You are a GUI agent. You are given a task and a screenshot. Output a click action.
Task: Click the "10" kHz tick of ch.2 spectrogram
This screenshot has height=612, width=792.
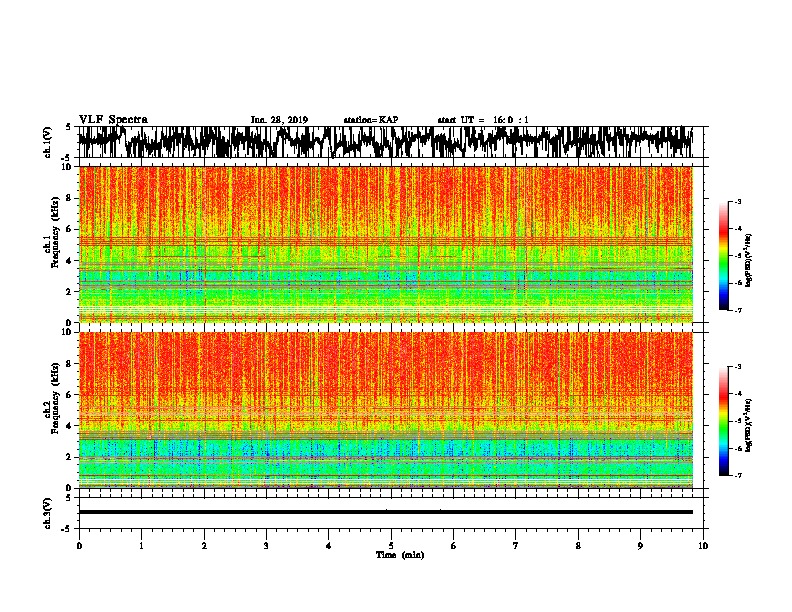68,332
